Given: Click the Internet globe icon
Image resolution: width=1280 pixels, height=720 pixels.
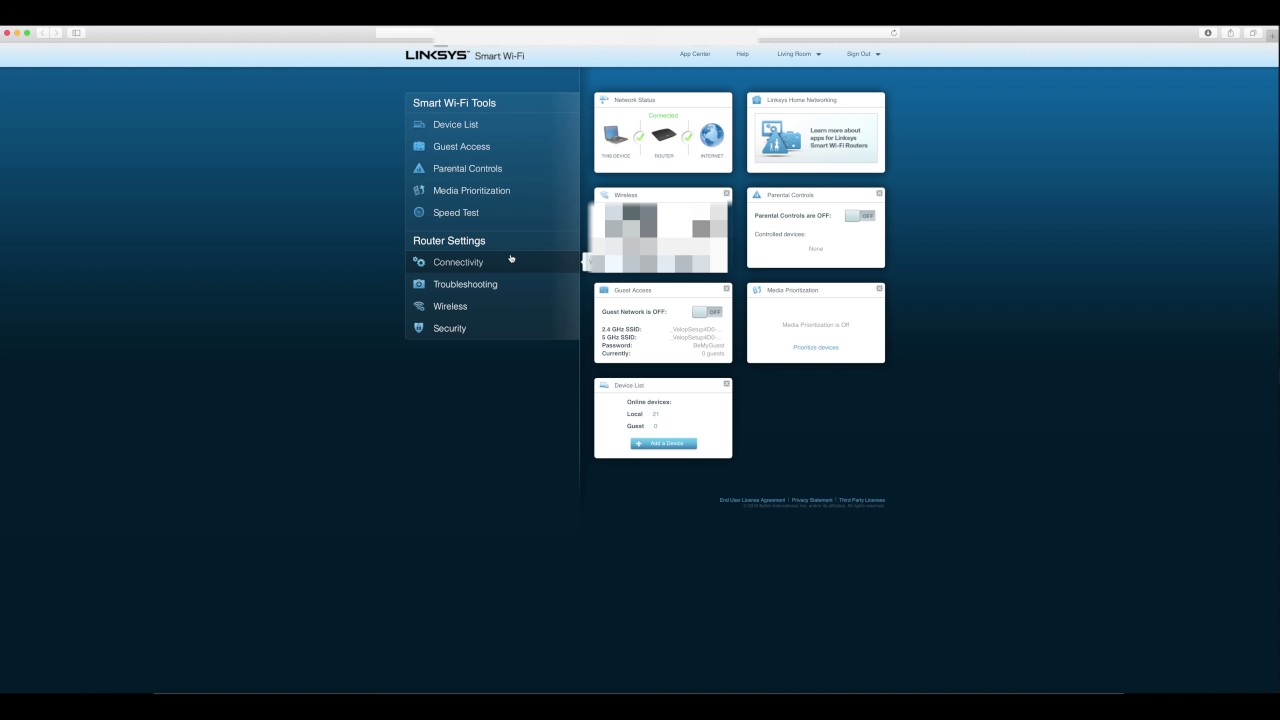Looking at the screenshot, I should tap(712, 135).
